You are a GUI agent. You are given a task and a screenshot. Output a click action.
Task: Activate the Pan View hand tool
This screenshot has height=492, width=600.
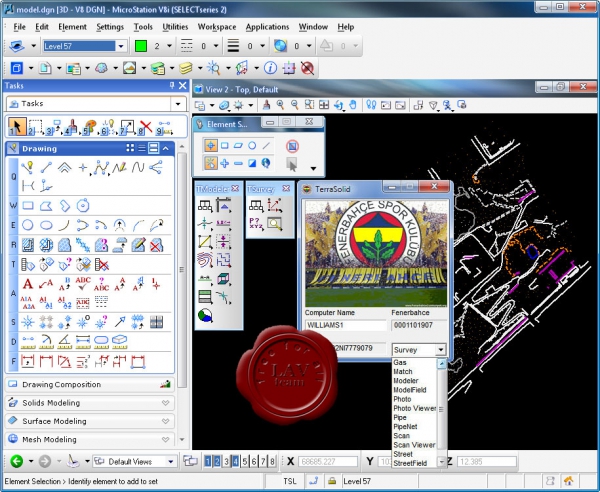coord(353,104)
